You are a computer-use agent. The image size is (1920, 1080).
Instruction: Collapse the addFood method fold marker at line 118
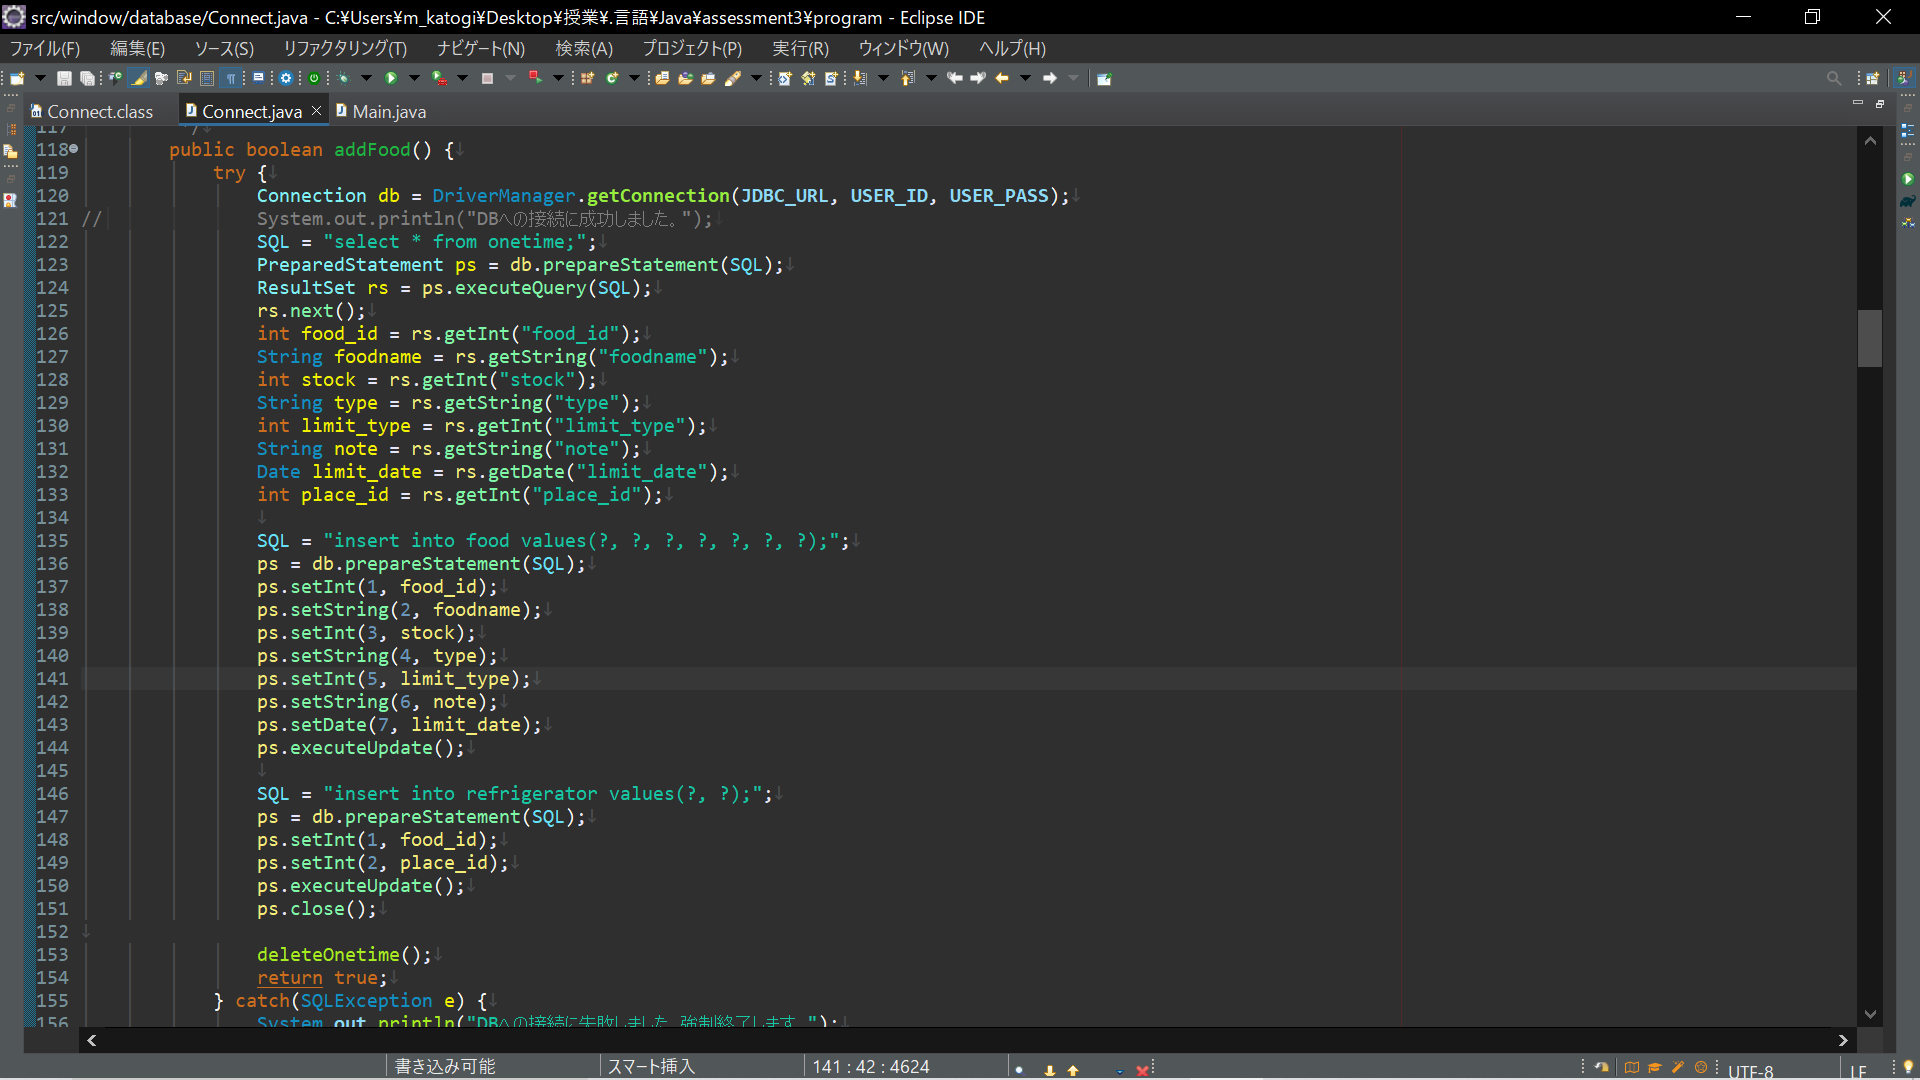[x=74, y=149]
